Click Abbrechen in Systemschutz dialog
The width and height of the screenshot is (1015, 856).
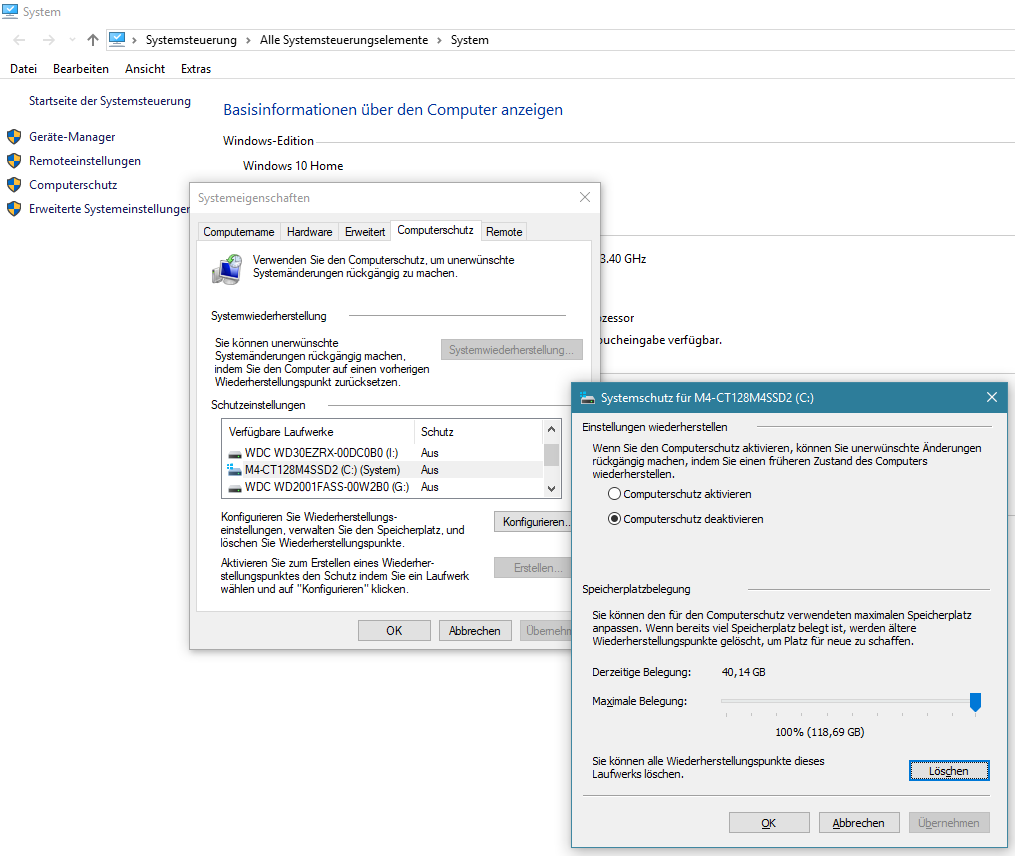pos(858,823)
